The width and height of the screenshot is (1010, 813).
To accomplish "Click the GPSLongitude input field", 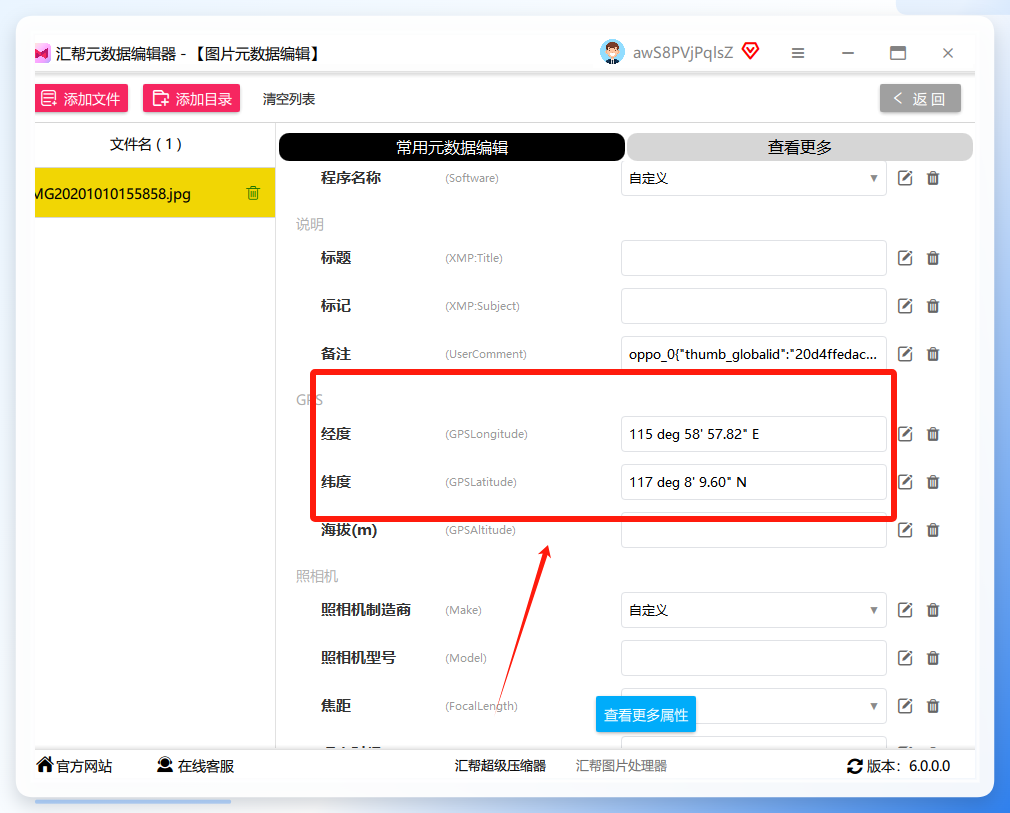I will [x=754, y=434].
